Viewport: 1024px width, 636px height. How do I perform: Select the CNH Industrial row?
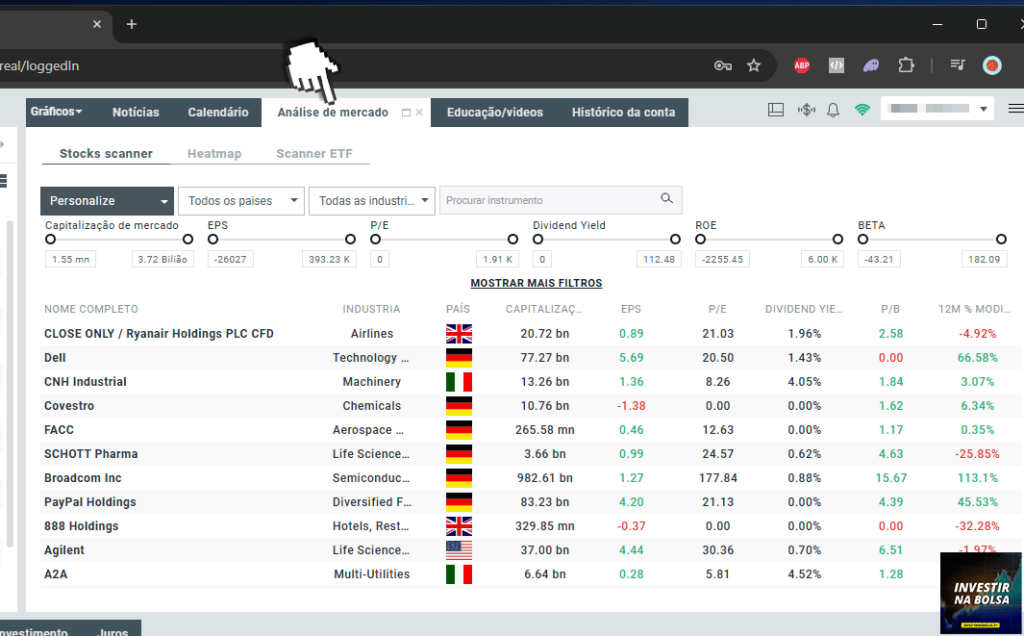click(x=529, y=382)
